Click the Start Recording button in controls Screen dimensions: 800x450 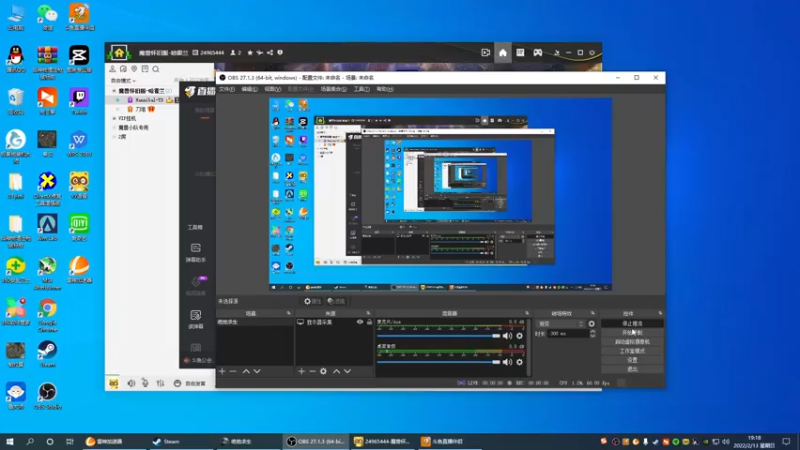click(x=632, y=333)
